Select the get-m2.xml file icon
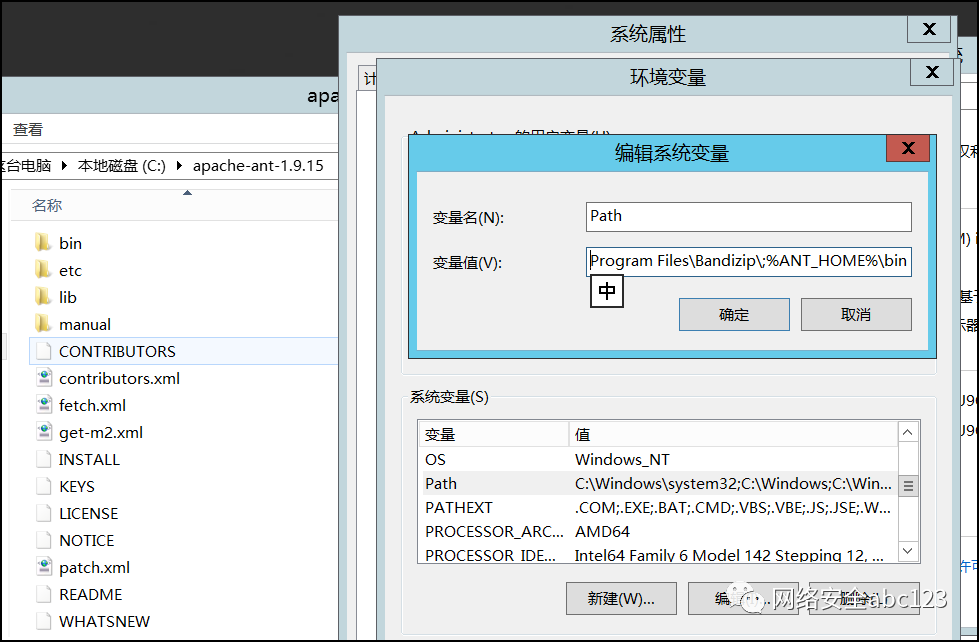The width and height of the screenshot is (979, 642). tap(44, 432)
